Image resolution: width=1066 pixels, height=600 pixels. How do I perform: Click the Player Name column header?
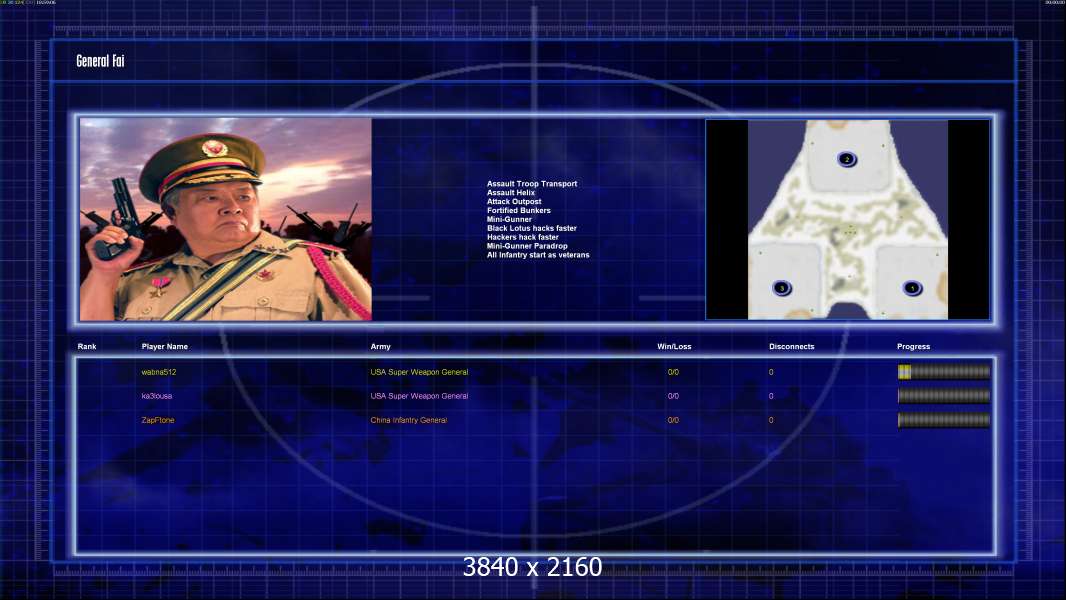coord(165,347)
